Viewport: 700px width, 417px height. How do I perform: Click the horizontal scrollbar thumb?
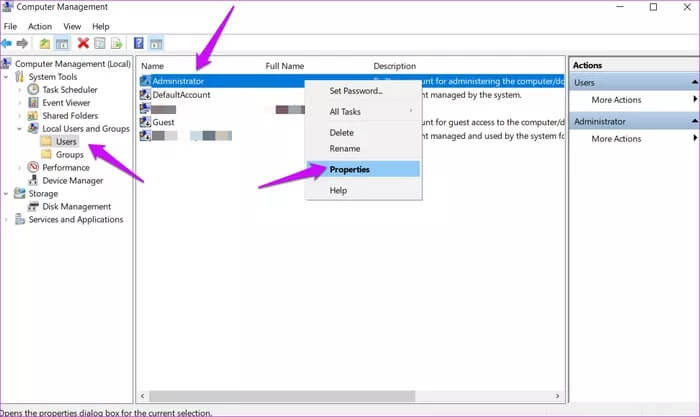click(282, 396)
